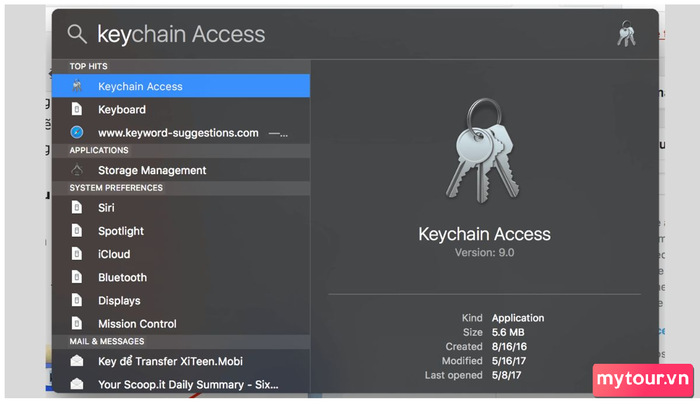The height and width of the screenshot is (405, 700).
Task: Click the Storage Management app icon
Action: click(x=77, y=170)
